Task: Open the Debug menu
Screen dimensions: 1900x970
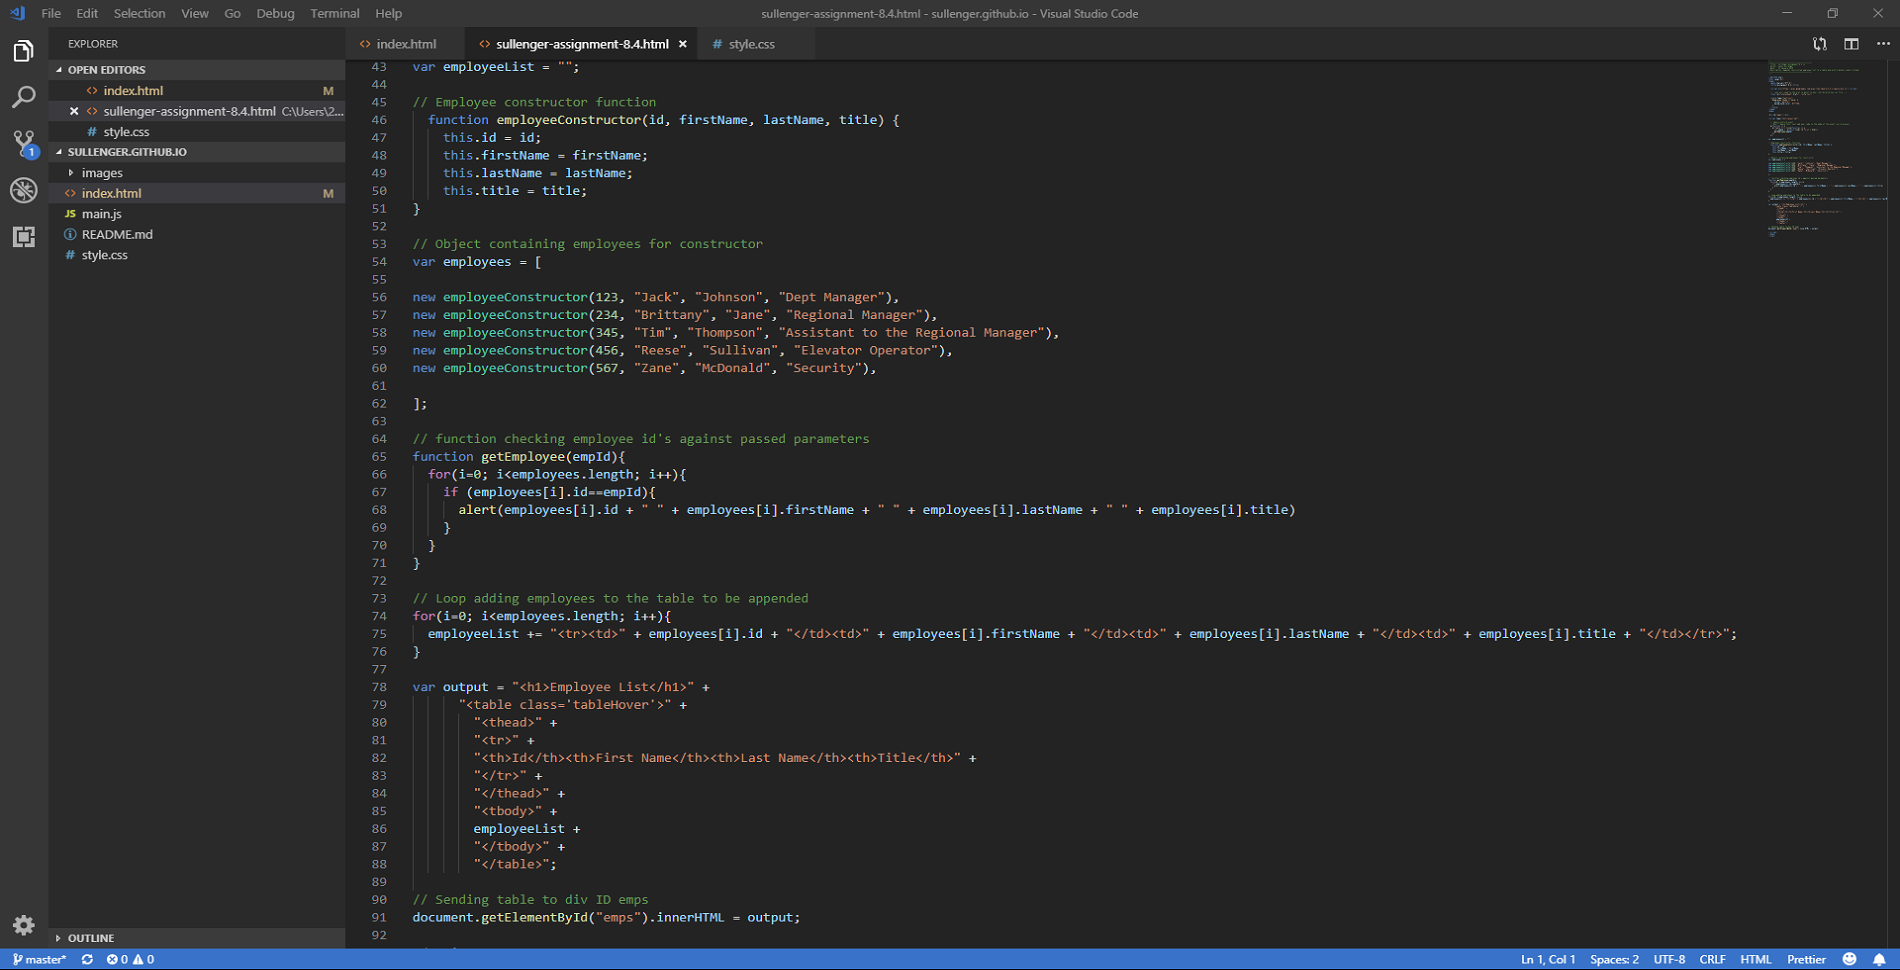Action: [x=275, y=13]
